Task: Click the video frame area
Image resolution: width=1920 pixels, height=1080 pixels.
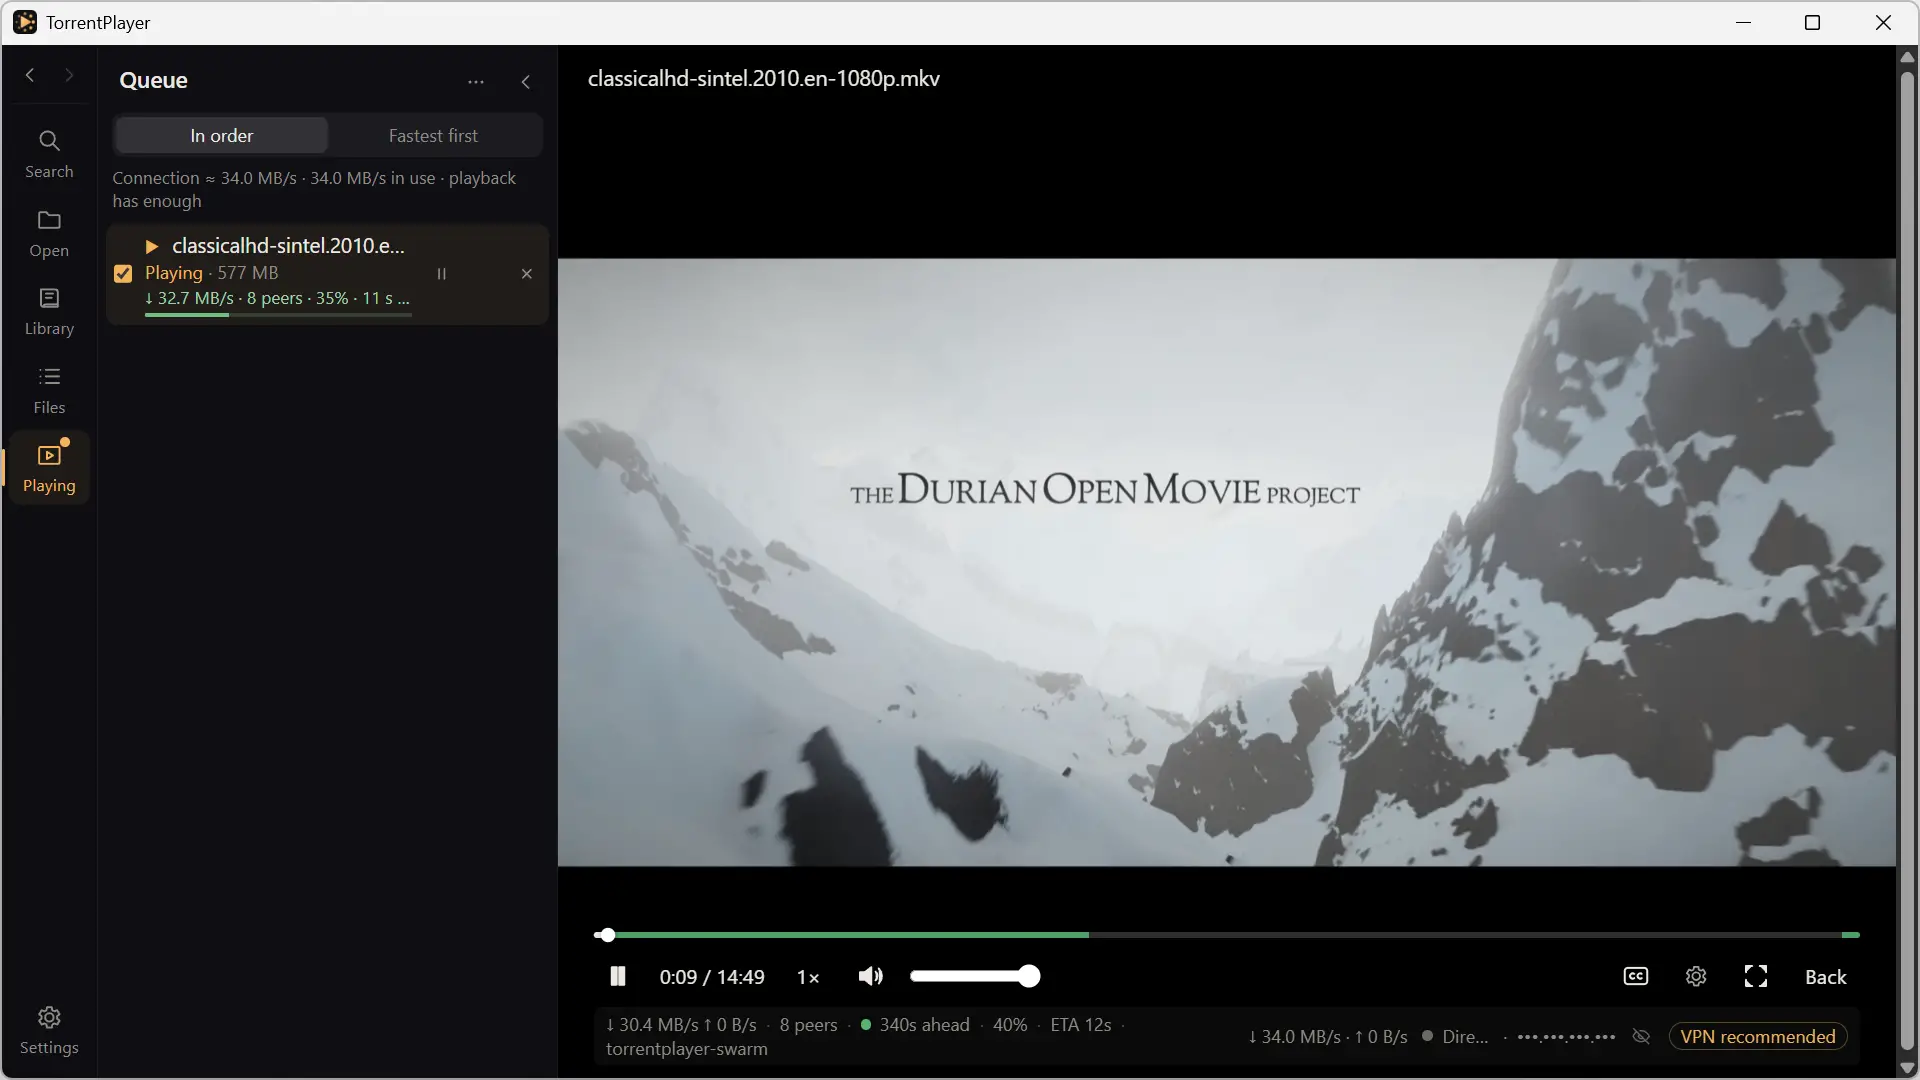Action: 1226,562
